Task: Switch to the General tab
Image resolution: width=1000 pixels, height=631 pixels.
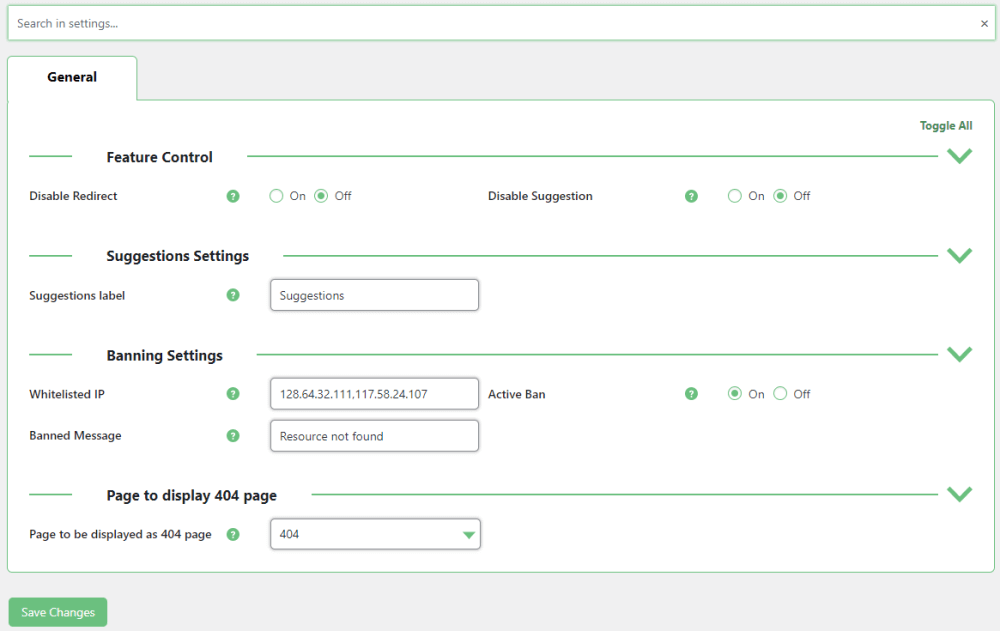Action: point(72,77)
